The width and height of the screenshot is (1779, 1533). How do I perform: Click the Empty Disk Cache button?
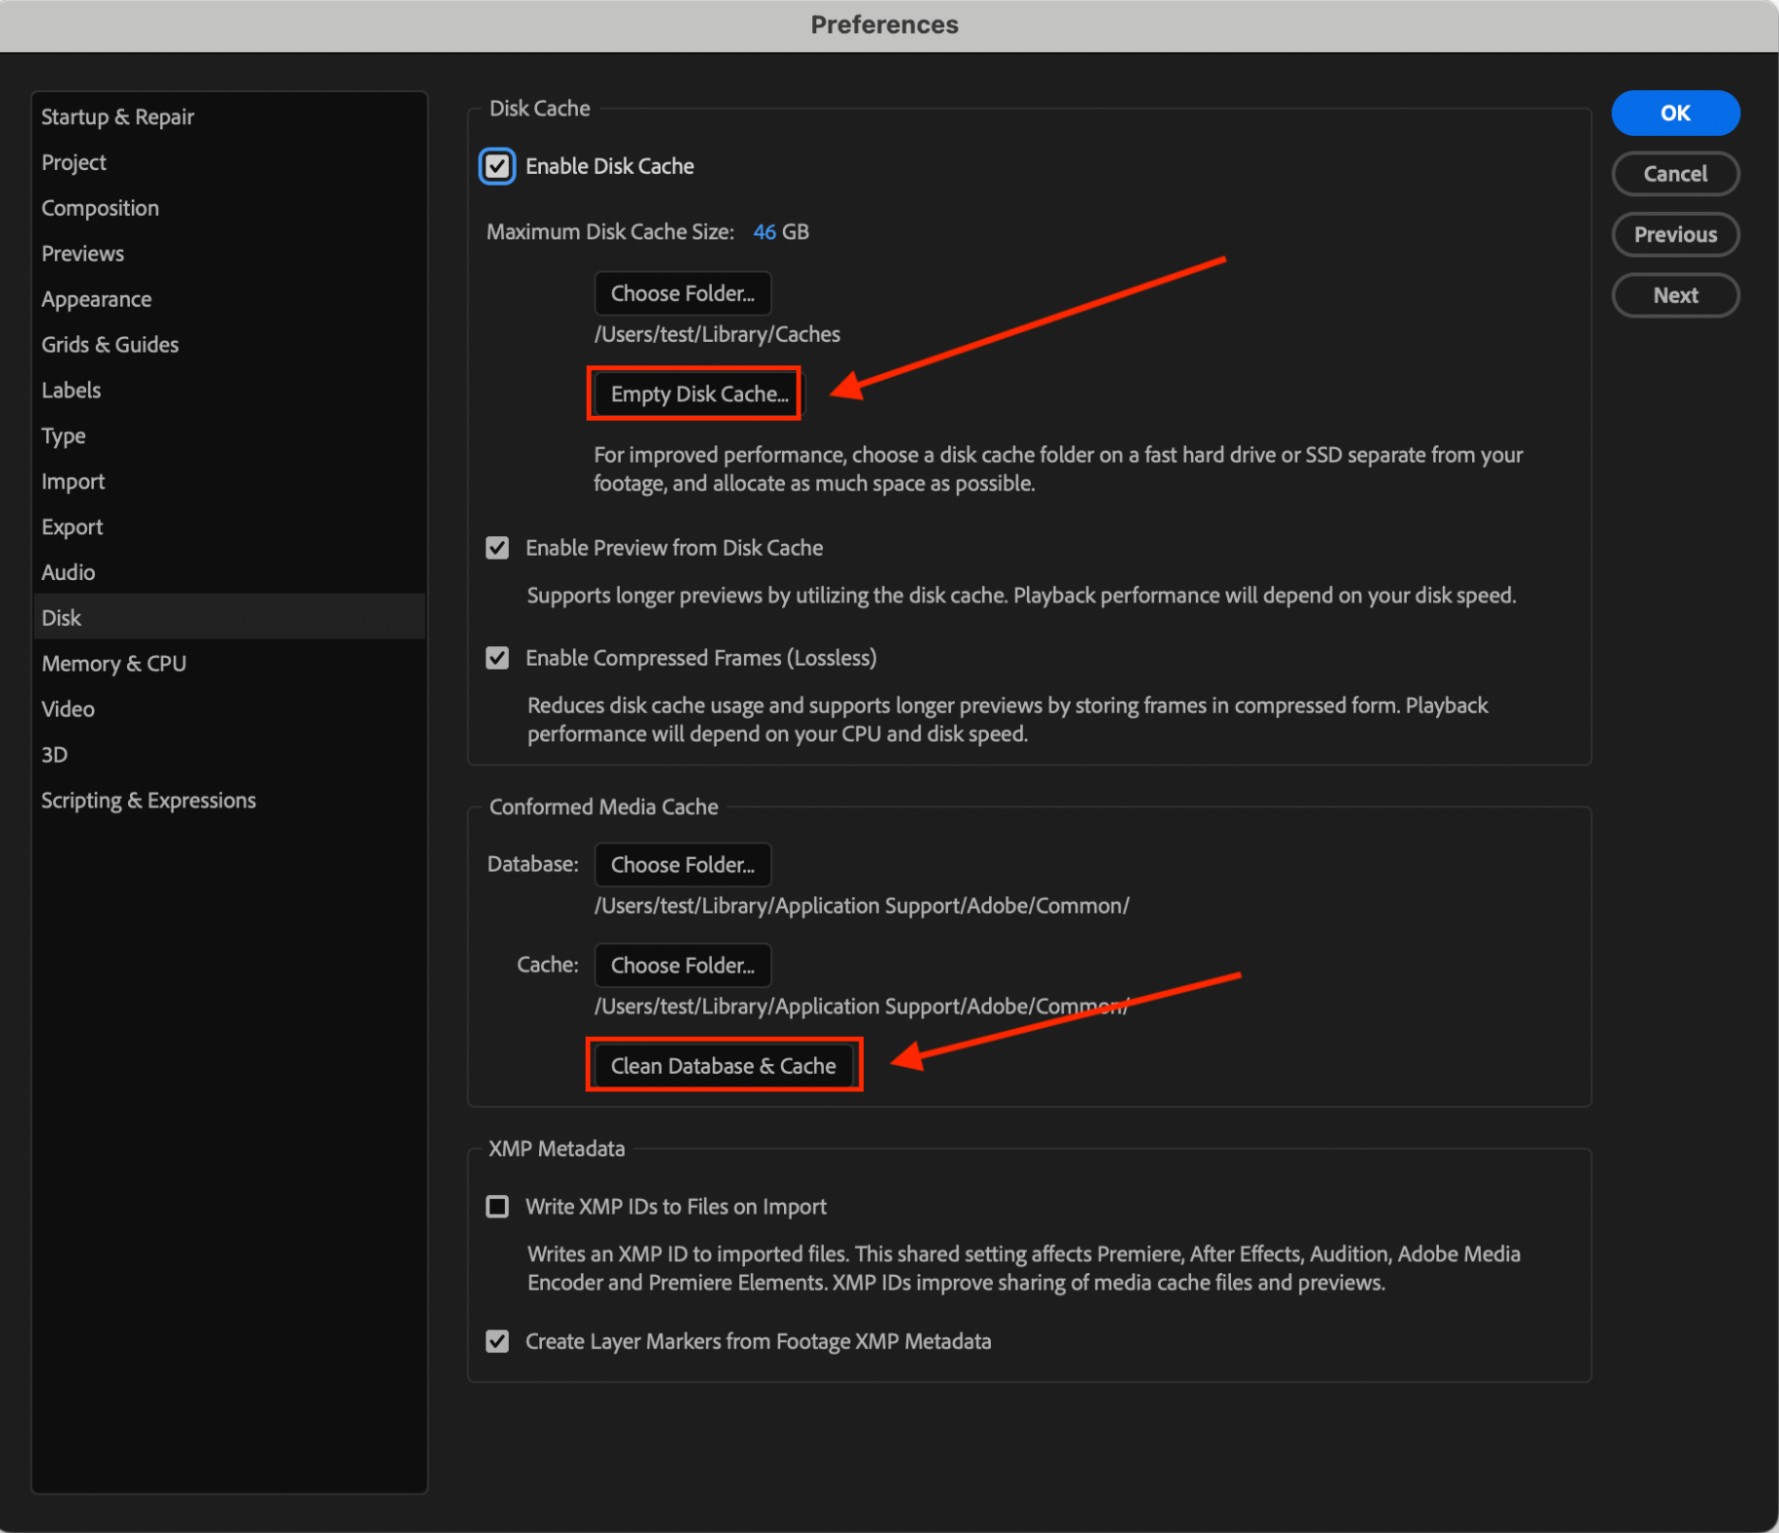pyautogui.click(x=694, y=393)
